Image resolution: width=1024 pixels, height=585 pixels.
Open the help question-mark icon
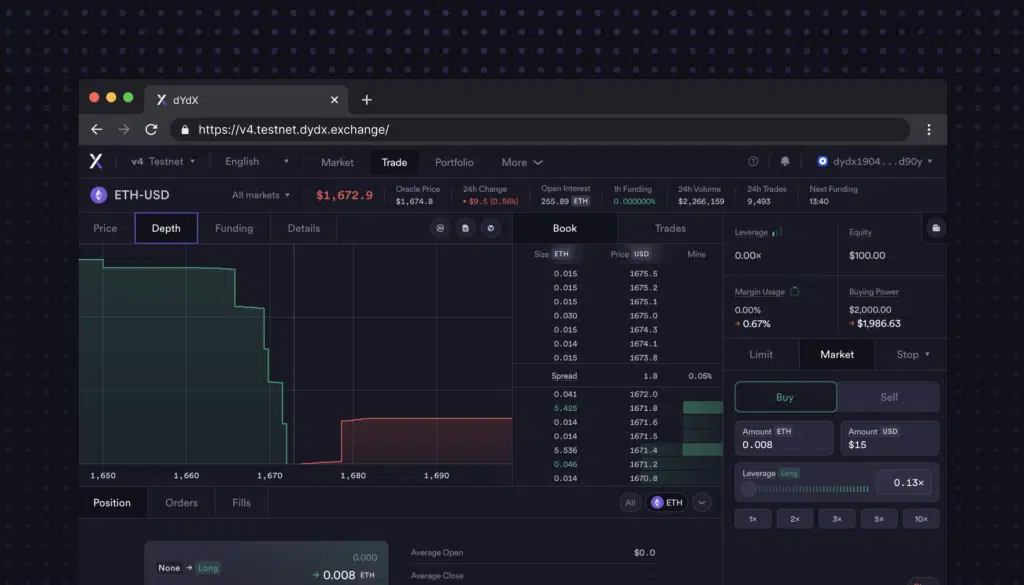[x=753, y=161]
